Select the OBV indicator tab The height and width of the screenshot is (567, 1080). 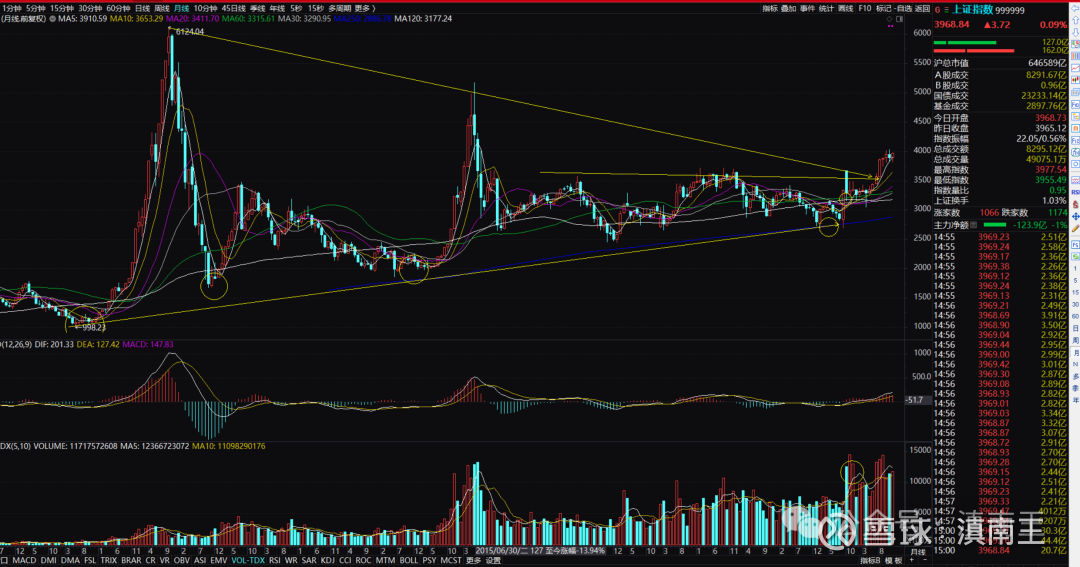coord(182,560)
